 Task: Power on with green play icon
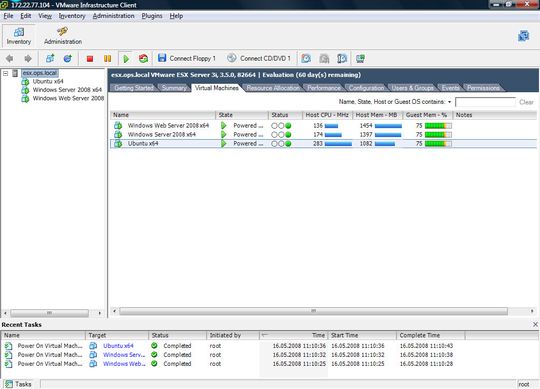pyautogui.click(x=126, y=59)
